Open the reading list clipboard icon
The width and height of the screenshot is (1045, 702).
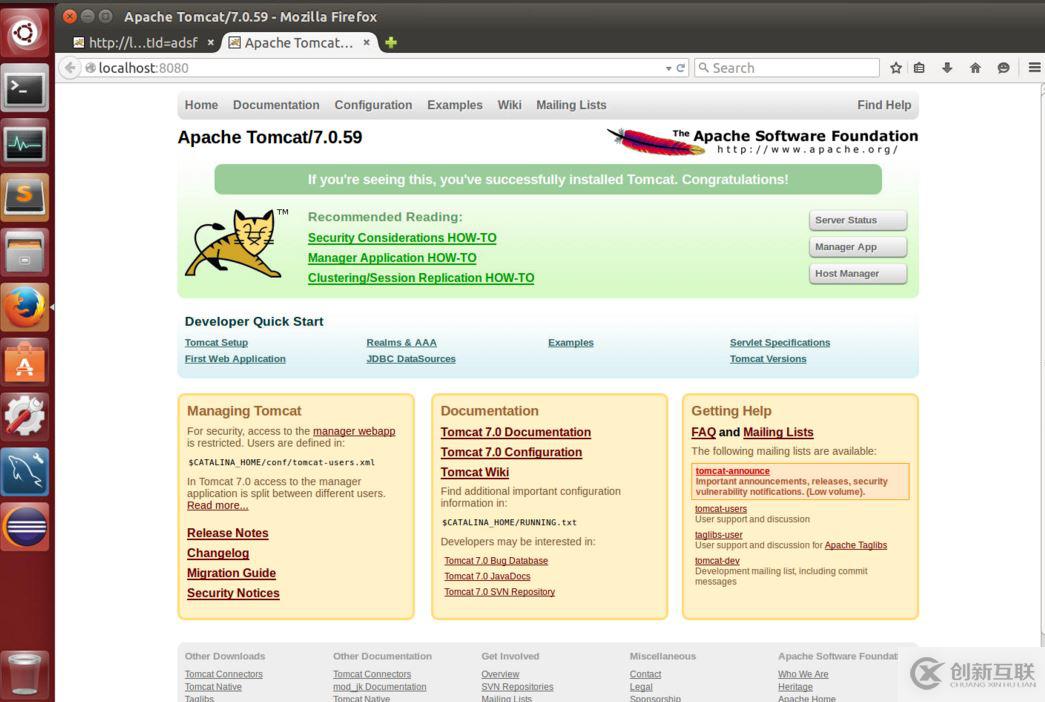(x=919, y=67)
